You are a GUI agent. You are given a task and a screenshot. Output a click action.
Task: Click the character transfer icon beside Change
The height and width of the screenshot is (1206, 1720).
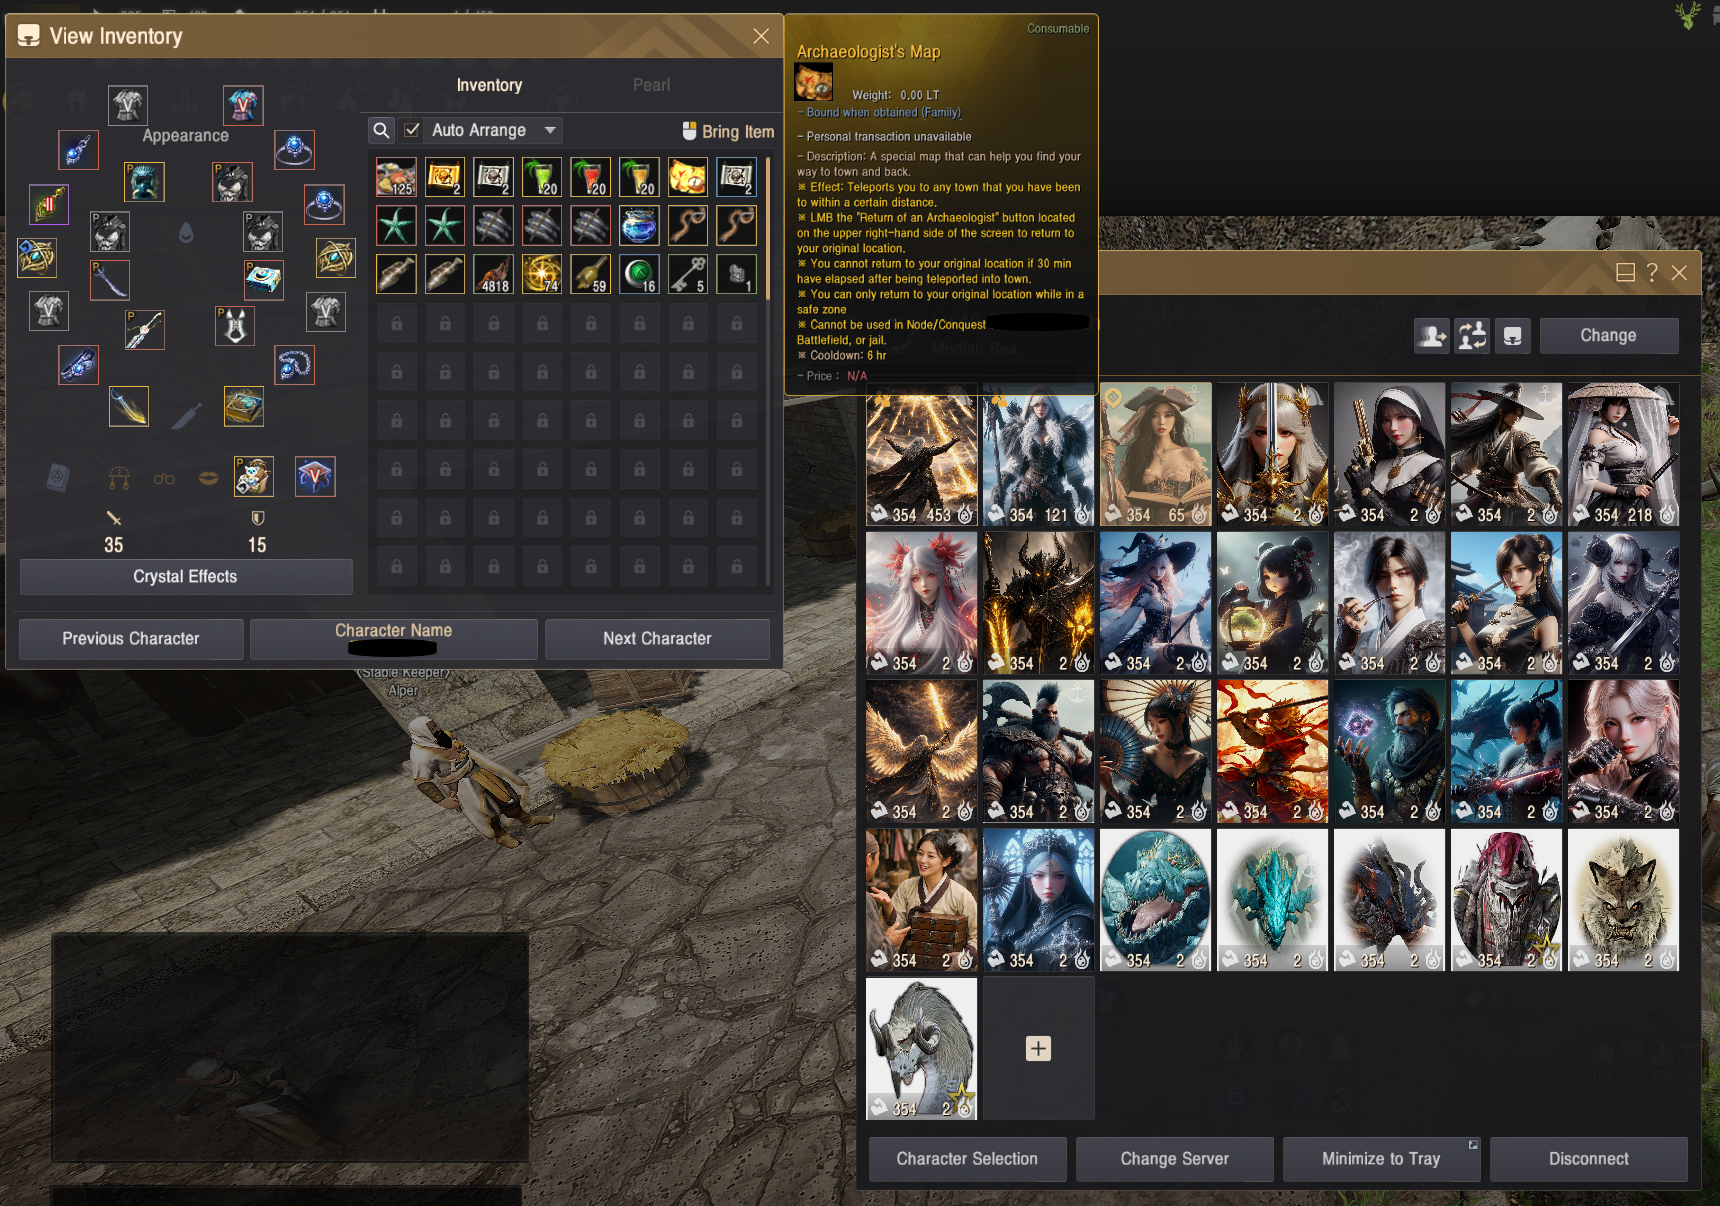point(1432,336)
